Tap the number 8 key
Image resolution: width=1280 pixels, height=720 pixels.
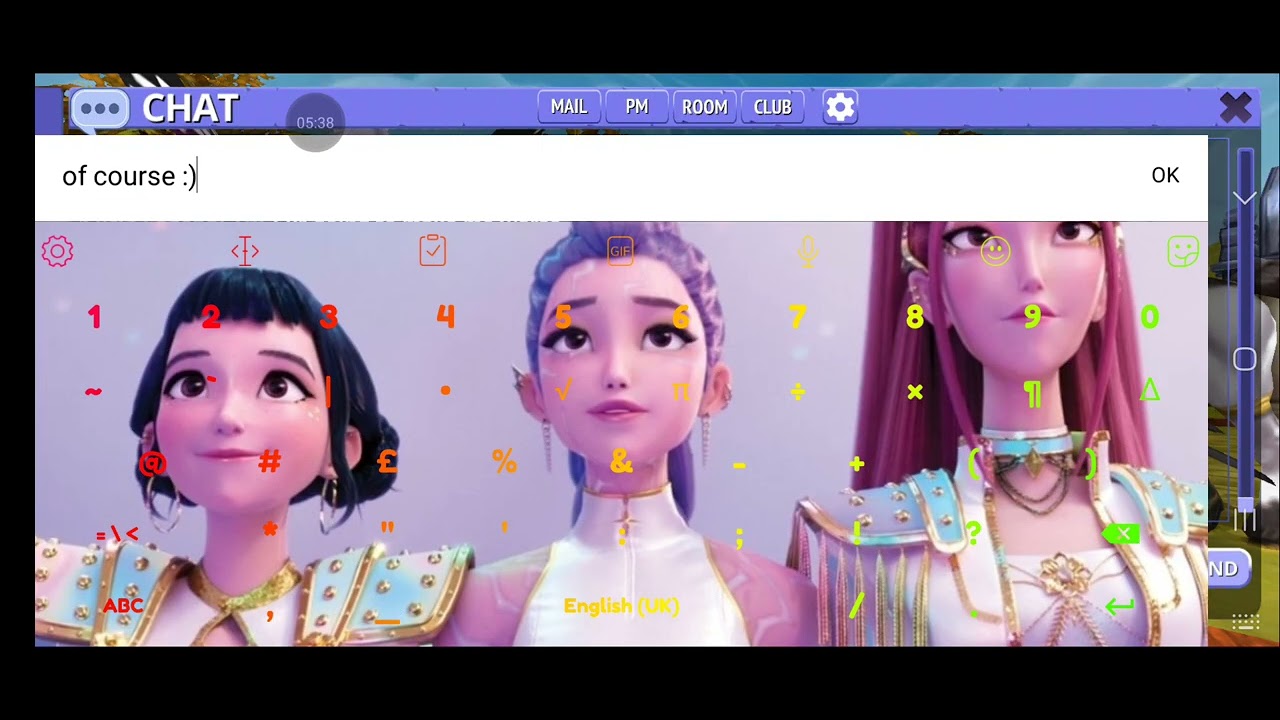tap(914, 318)
